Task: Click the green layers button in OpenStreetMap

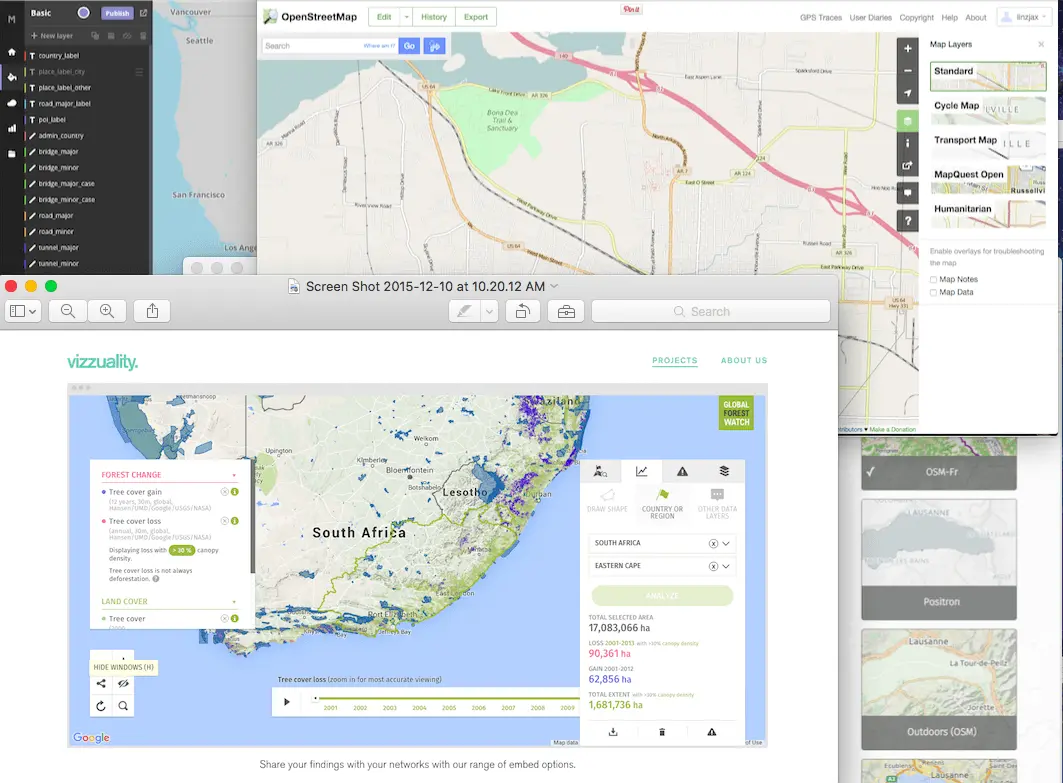Action: coord(907,121)
